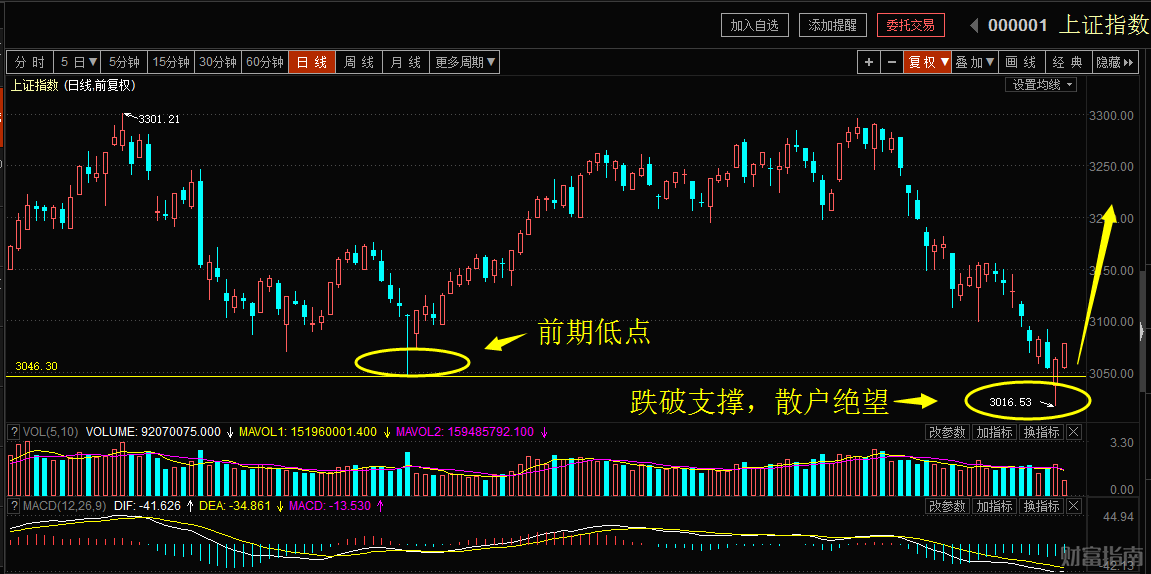Click the 添加提醒 button
Viewport: 1151px width, 574px height.
point(832,25)
